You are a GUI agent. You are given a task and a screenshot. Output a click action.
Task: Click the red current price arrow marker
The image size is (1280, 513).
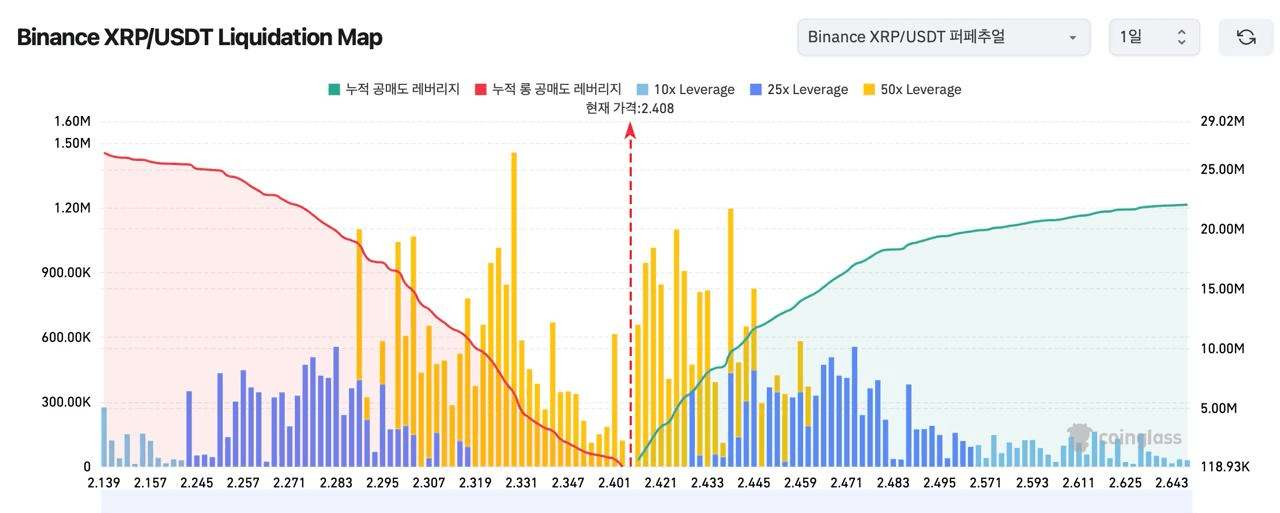coord(631,130)
